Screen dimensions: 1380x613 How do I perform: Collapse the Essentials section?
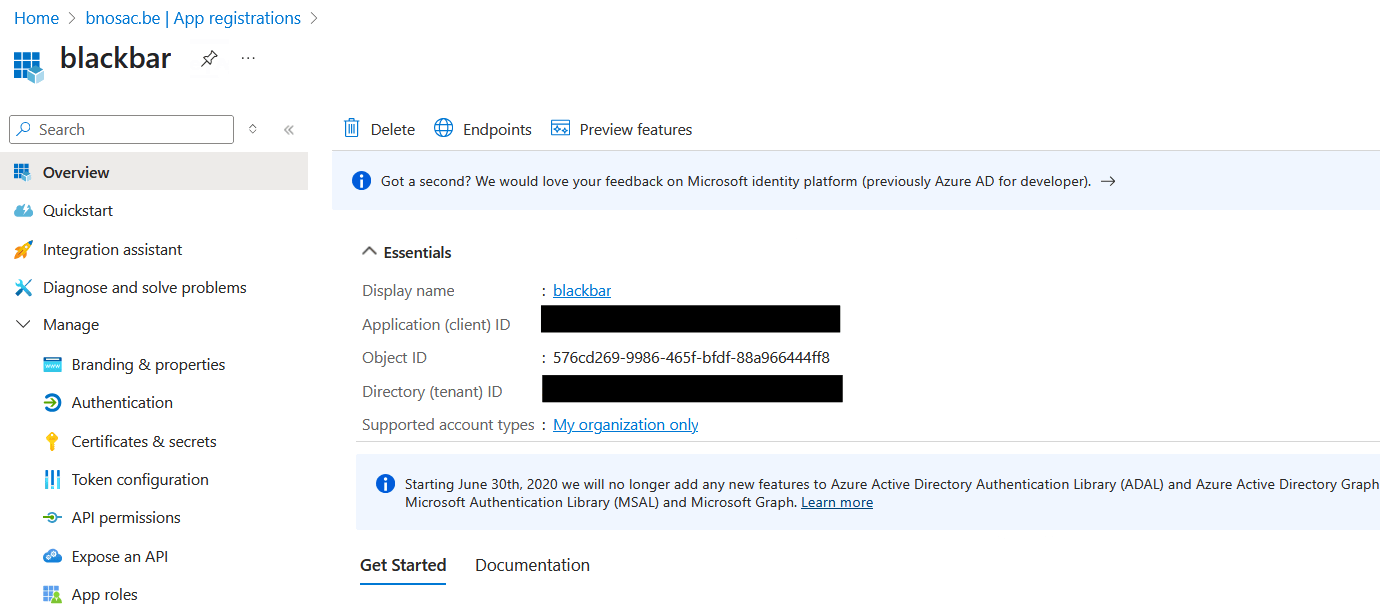(407, 252)
